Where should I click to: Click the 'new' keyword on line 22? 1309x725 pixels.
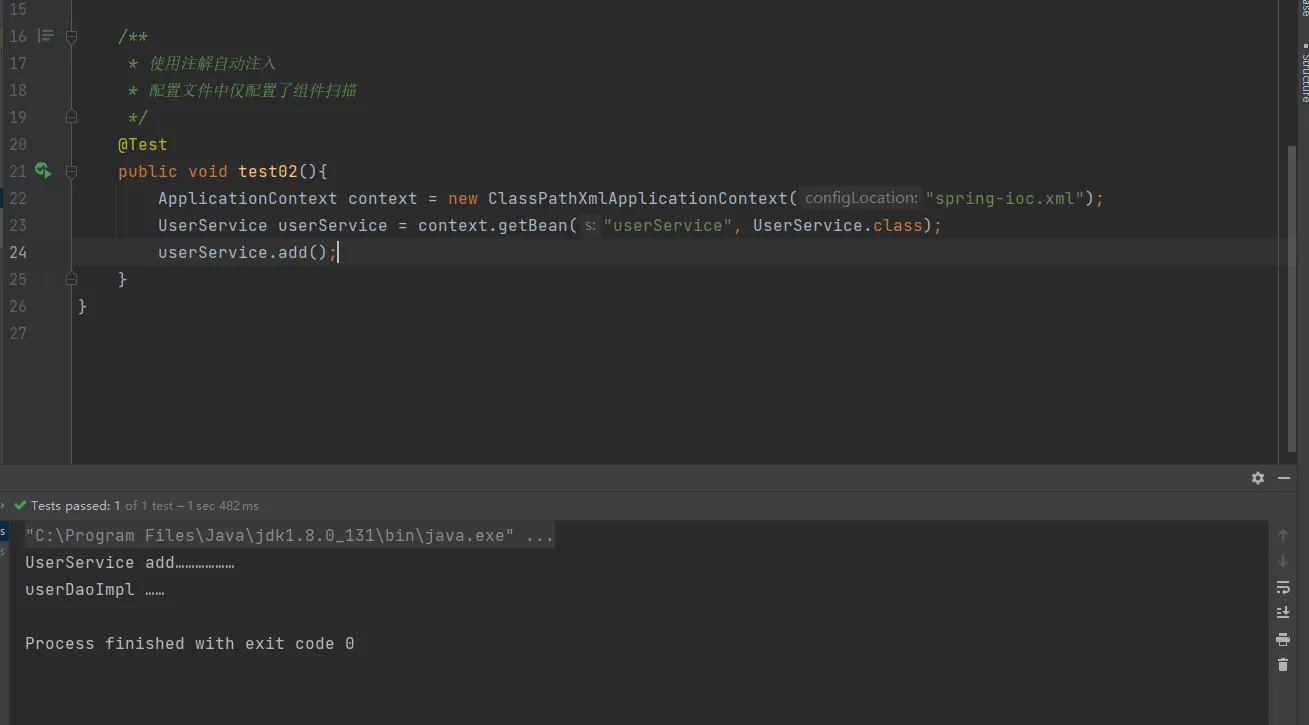coord(463,198)
